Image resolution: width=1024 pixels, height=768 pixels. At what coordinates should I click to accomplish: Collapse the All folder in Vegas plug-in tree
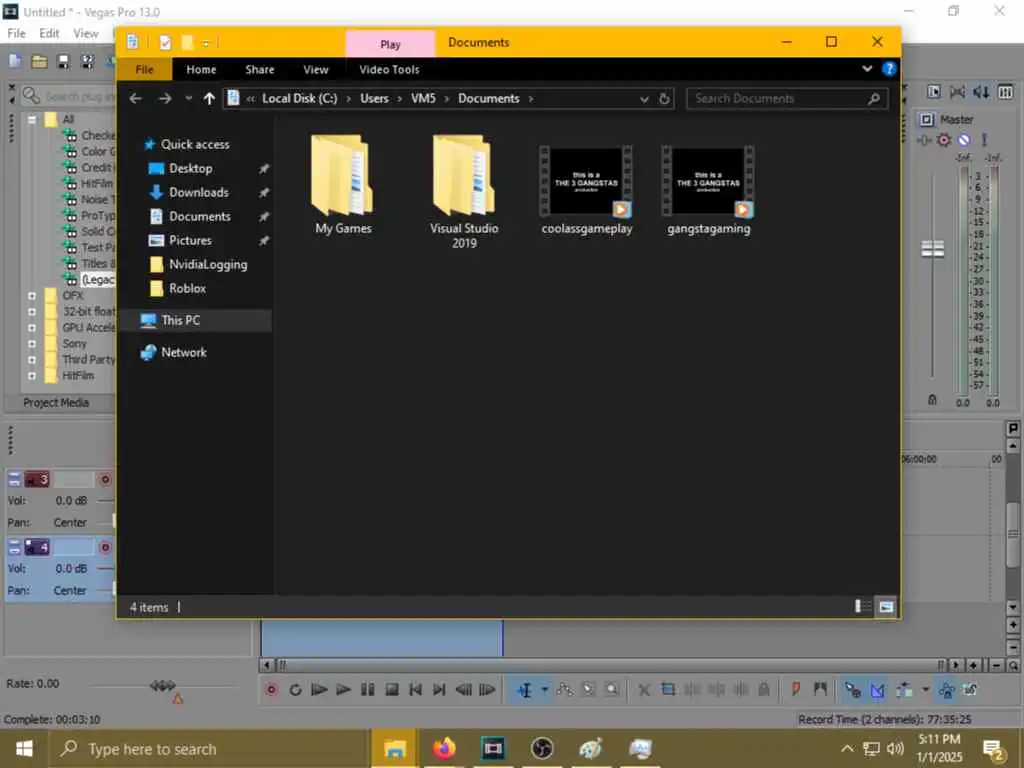31,120
